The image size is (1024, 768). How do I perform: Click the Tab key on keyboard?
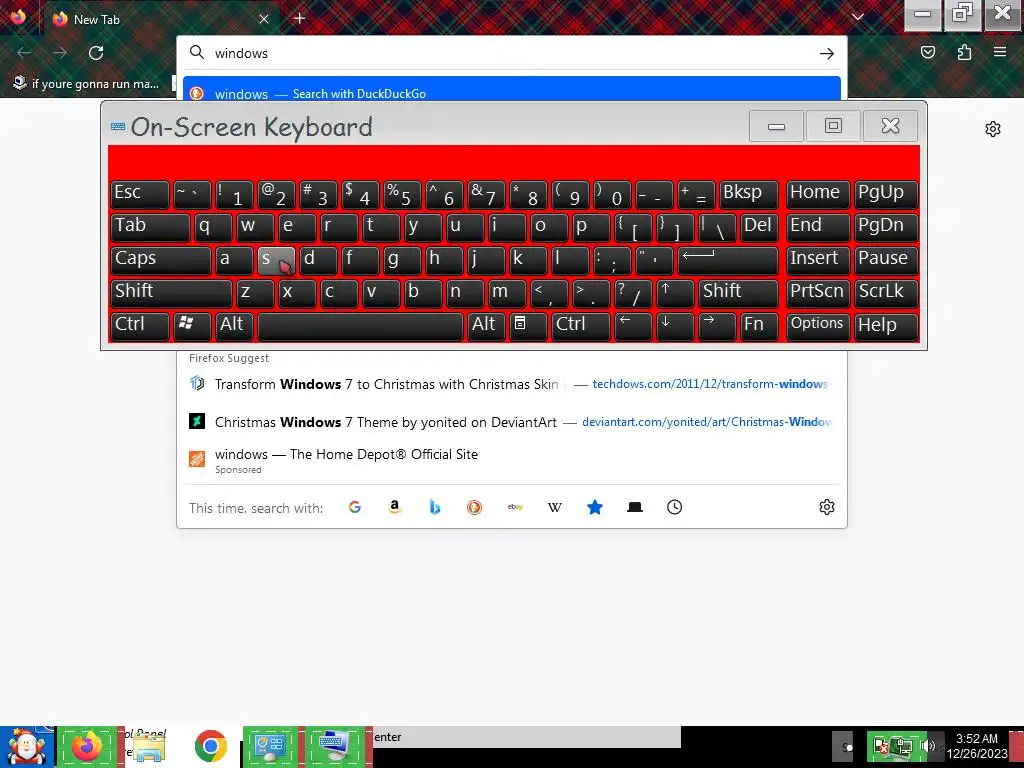click(x=150, y=227)
